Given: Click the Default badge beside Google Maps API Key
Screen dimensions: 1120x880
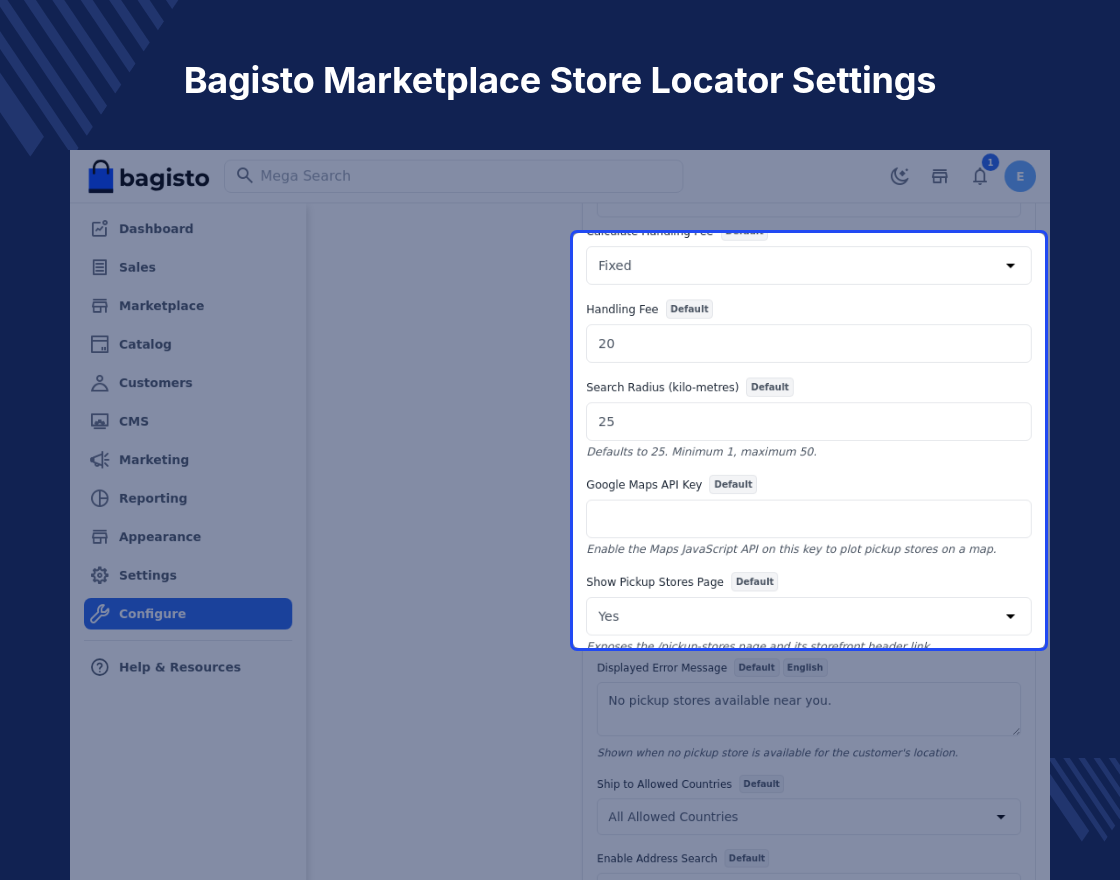Looking at the screenshot, I should 733,484.
